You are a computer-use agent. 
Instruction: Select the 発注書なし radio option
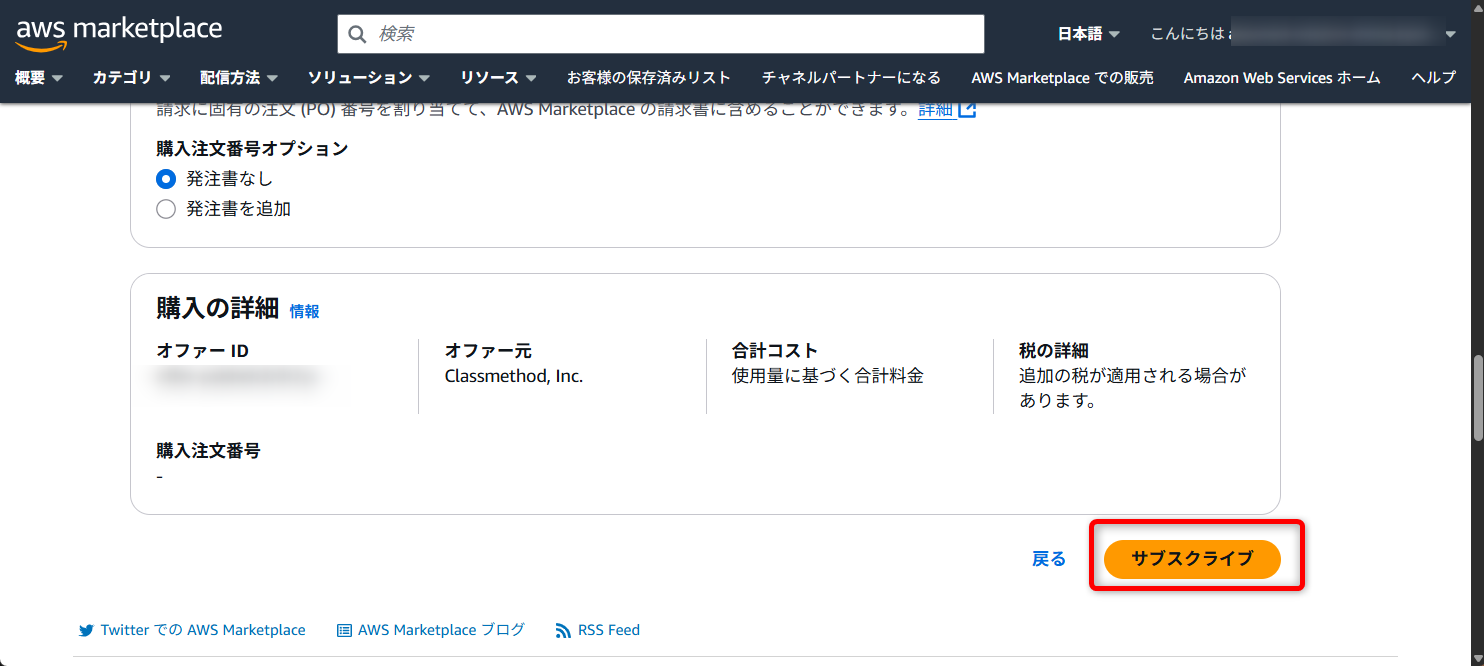pos(166,179)
